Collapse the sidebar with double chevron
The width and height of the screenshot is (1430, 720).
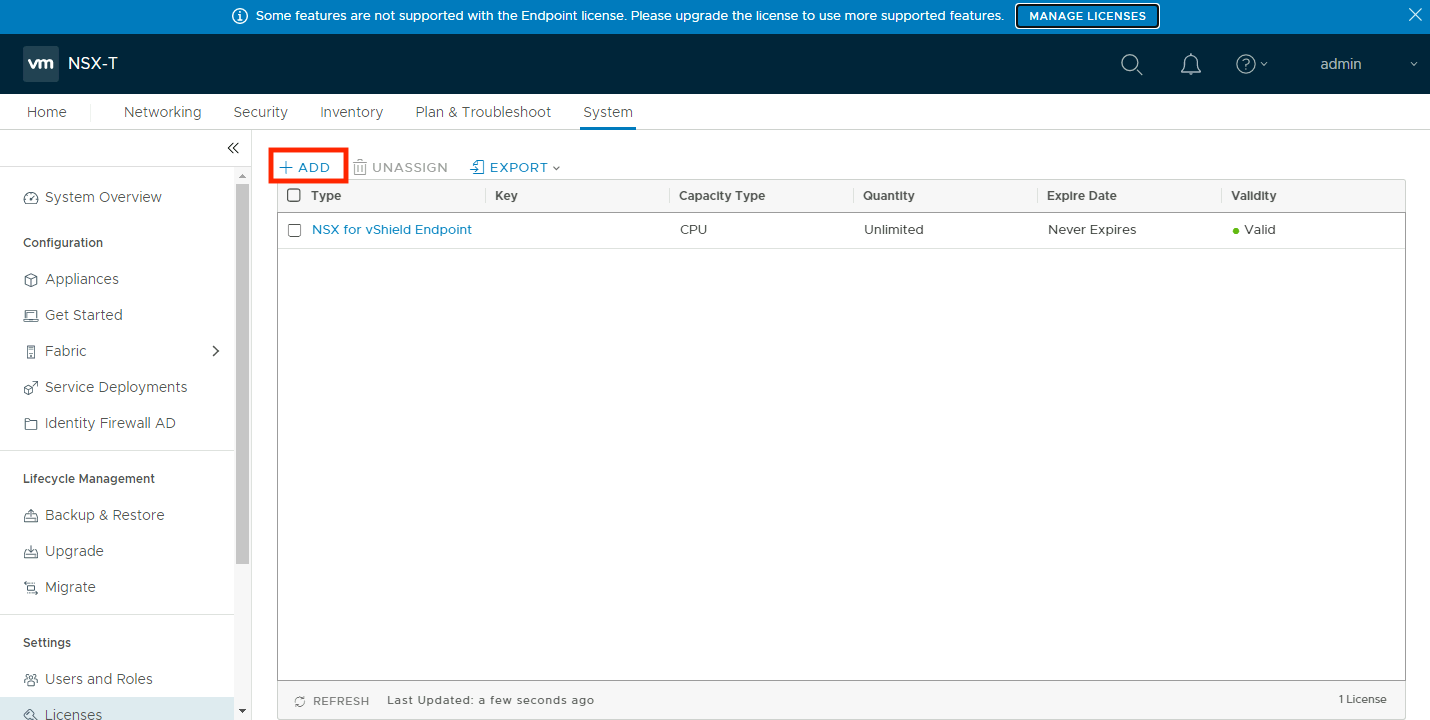233,148
